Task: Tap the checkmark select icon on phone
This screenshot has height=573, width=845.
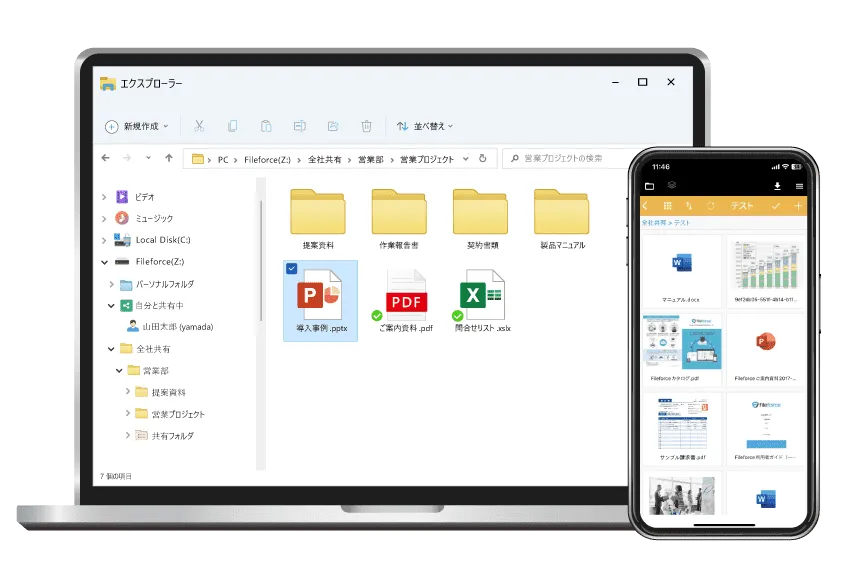Action: (x=775, y=206)
